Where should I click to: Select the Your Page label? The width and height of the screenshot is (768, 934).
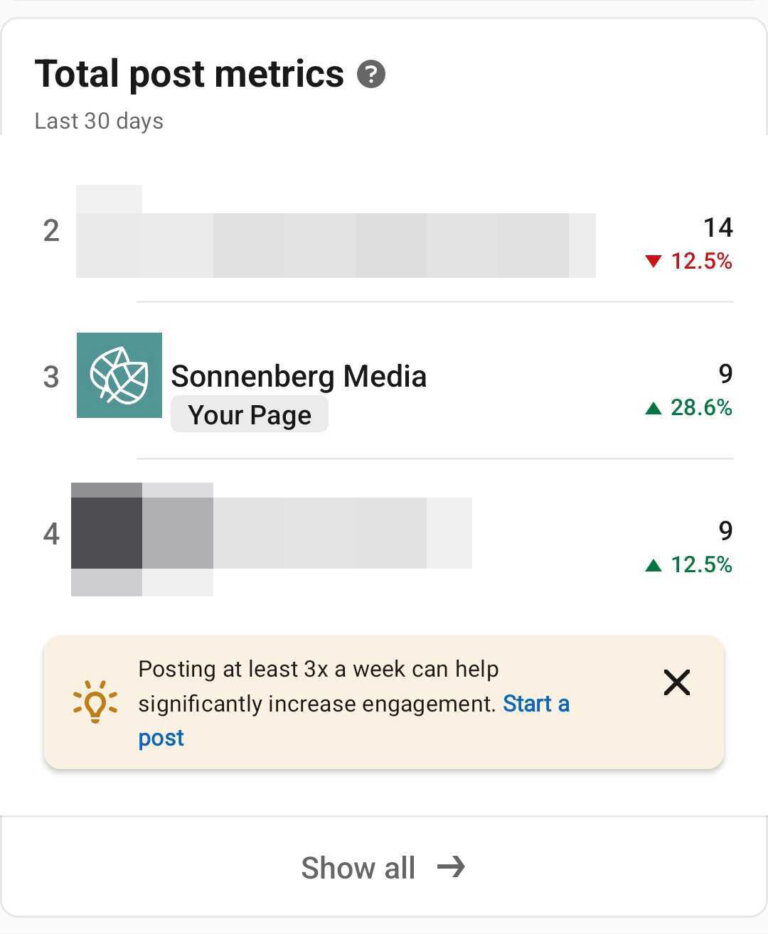(248, 414)
